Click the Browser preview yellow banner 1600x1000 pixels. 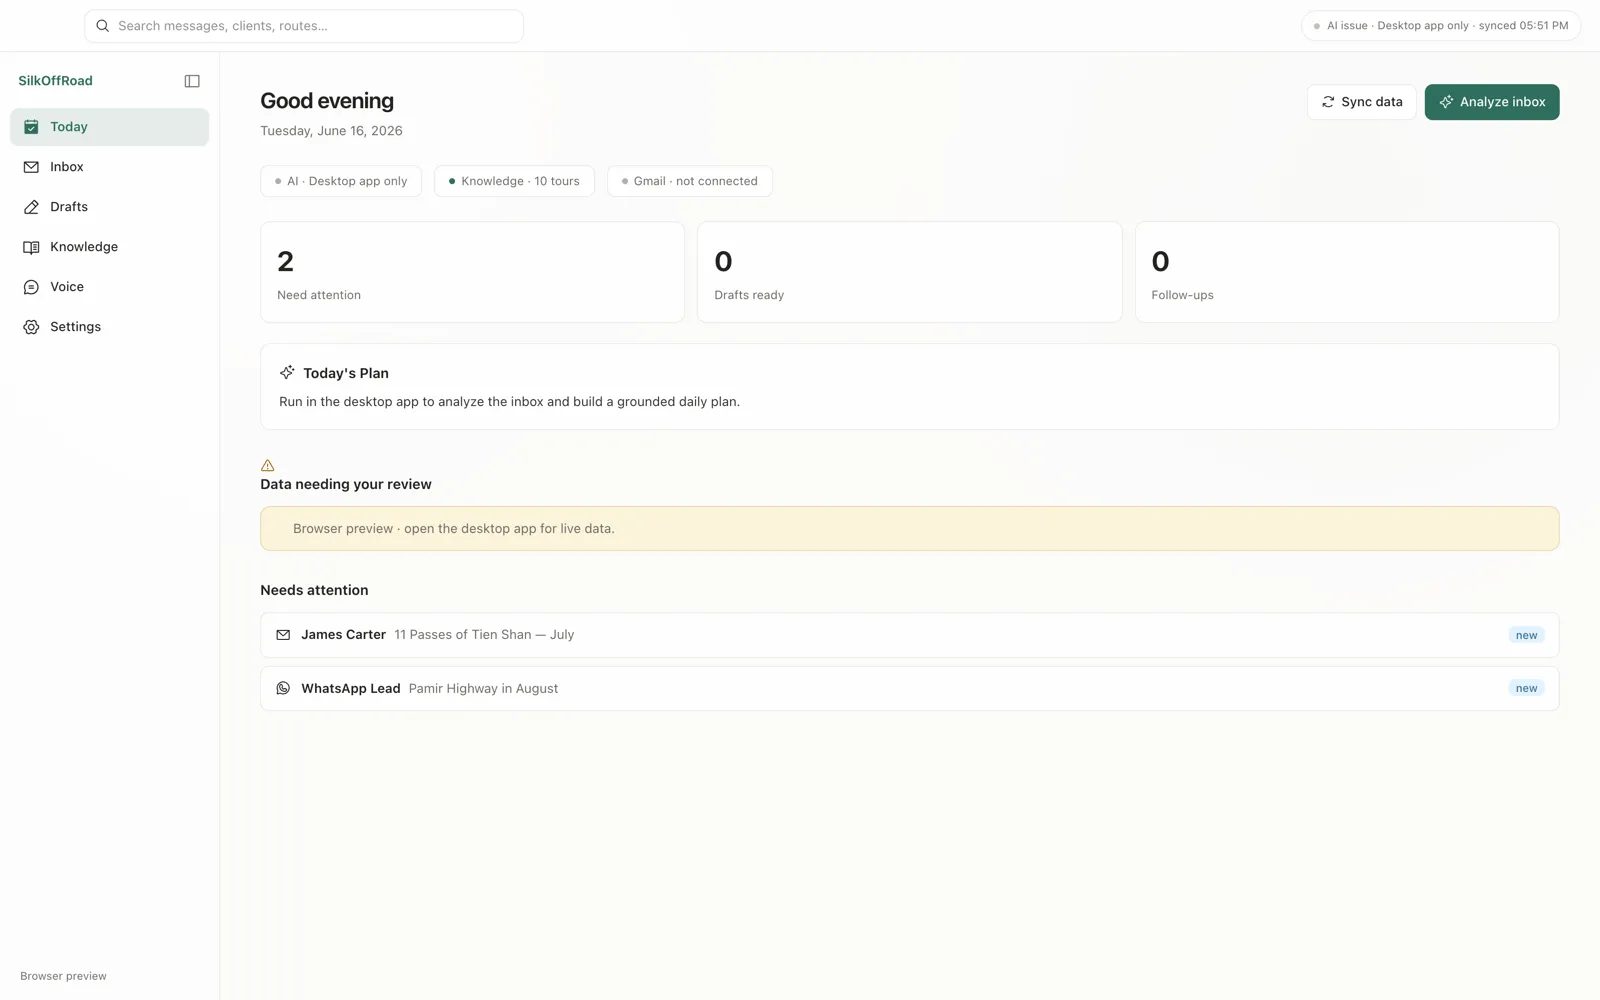(x=909, y=528)
